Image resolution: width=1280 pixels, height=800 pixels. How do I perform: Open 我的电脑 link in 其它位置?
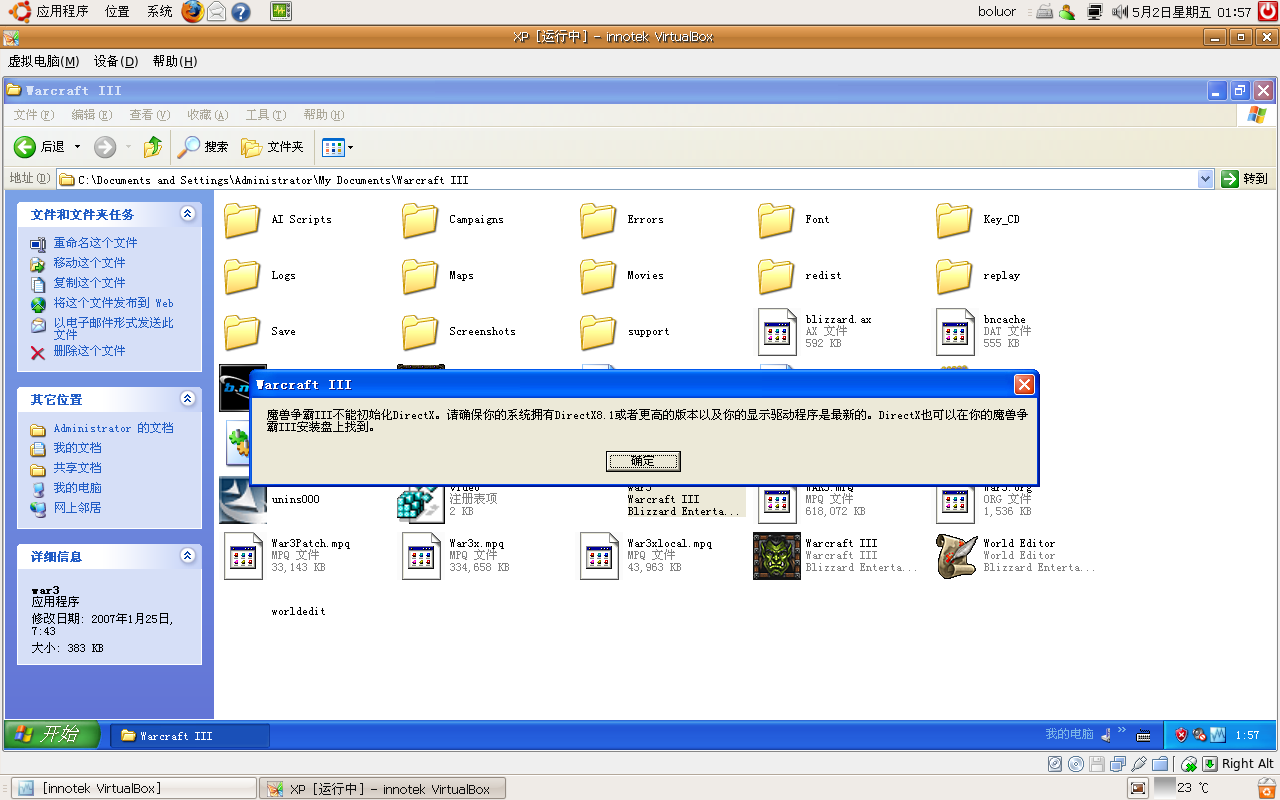[x=77, y=488]
